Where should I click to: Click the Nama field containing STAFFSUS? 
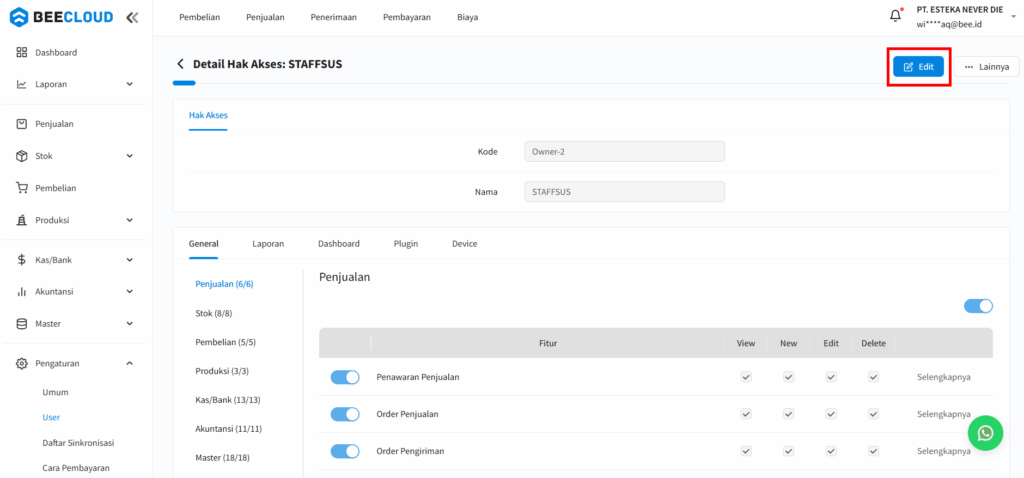coord(624,191)
